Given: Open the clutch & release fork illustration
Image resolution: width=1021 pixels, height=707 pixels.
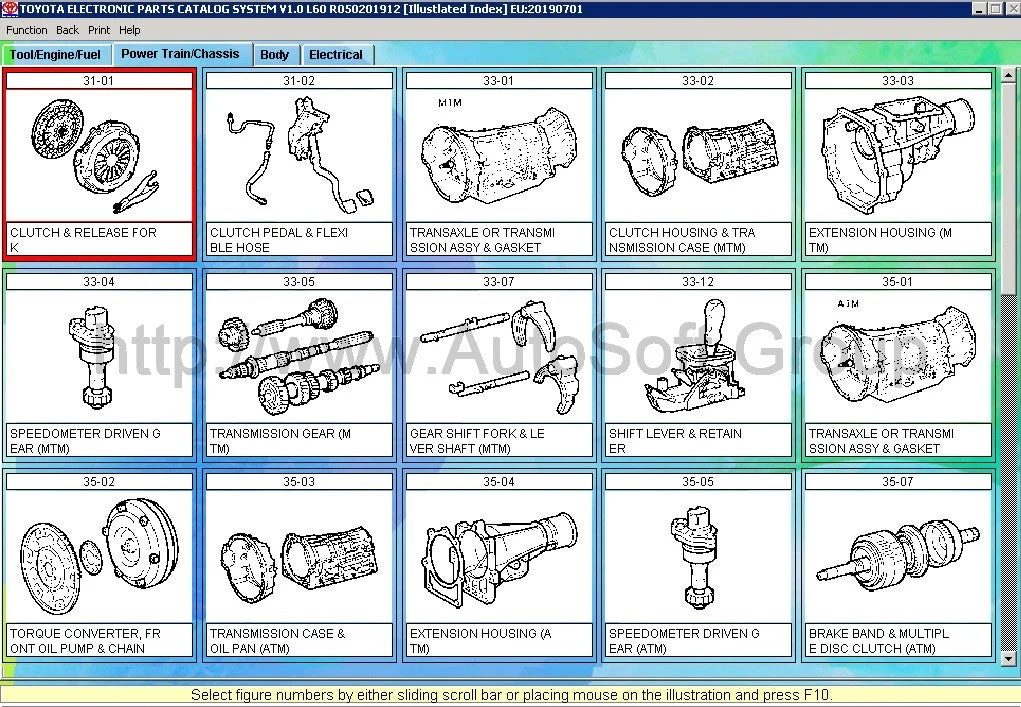Looking at the screenshot, I should [x=98, y=155].
